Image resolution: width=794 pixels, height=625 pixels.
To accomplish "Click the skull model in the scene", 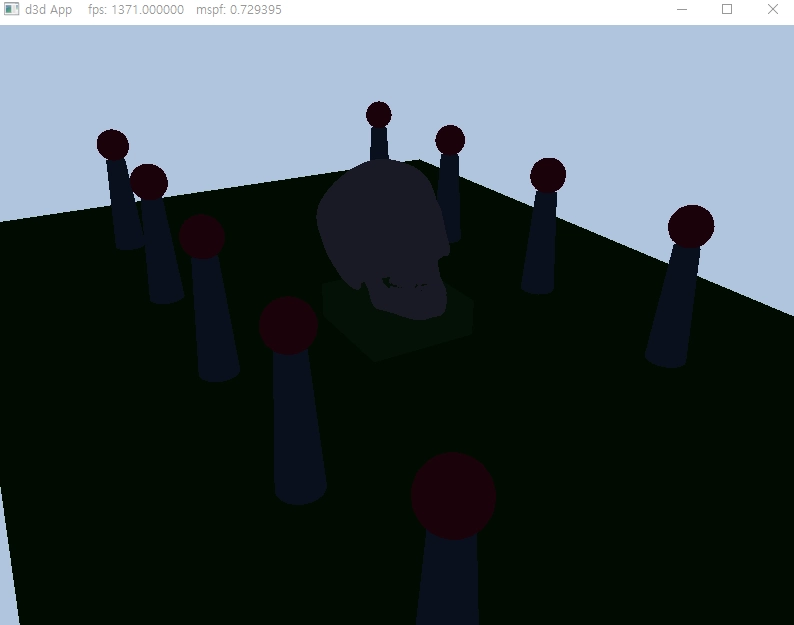I will pos(382,238).
